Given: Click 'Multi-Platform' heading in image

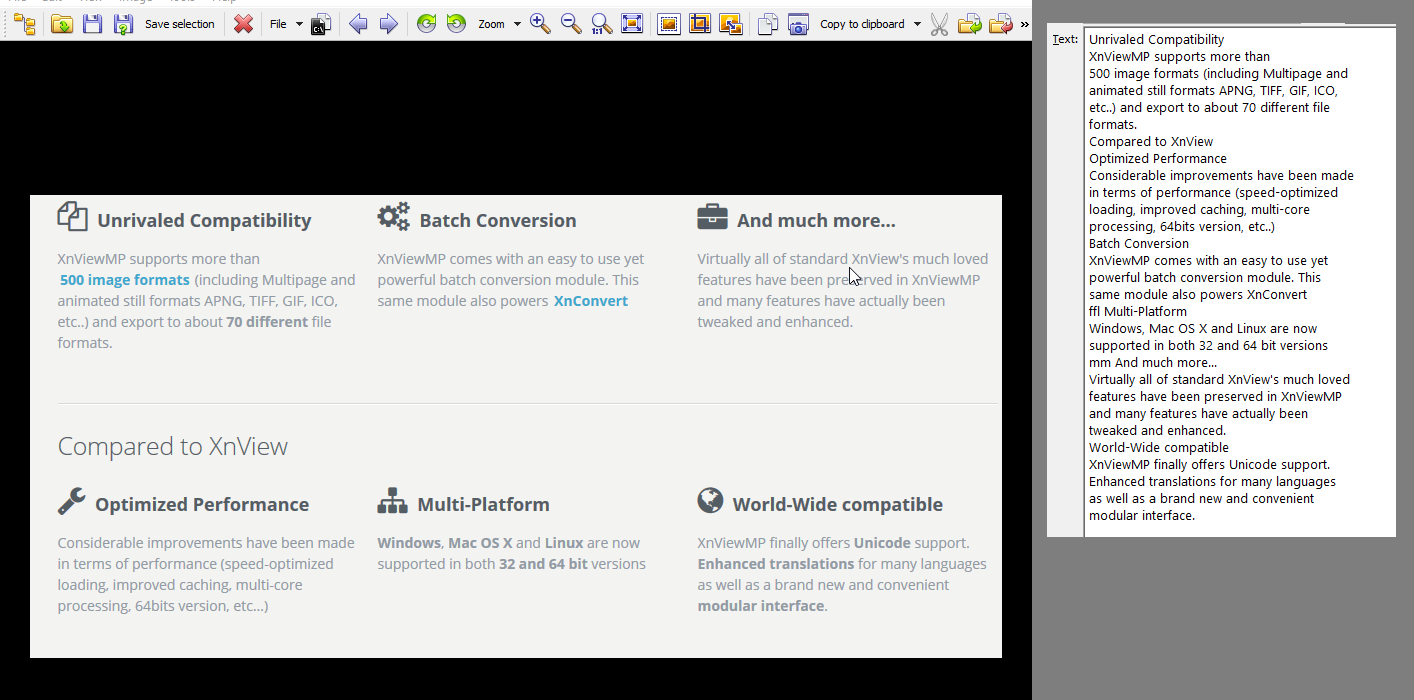Looking at the screenshot, I should pyautogui.click(x=484, y=505).
